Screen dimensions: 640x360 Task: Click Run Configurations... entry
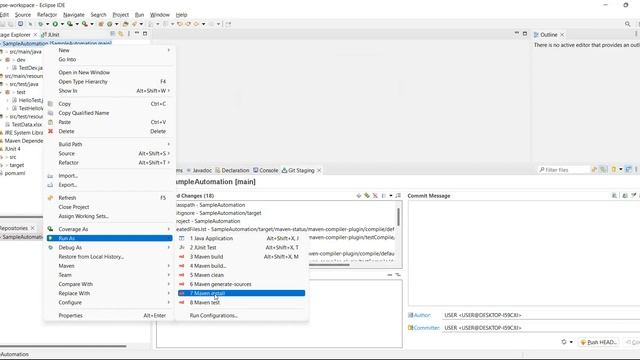213,316
